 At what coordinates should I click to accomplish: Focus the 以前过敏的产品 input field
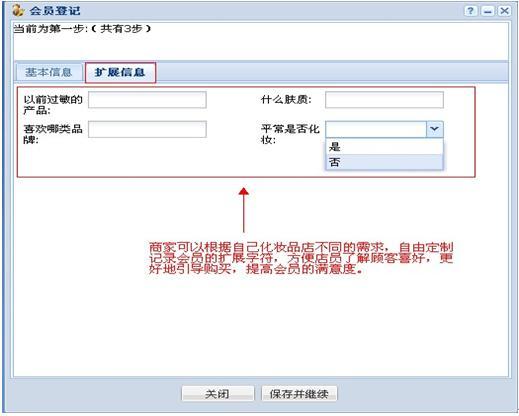tap(147, 100)
